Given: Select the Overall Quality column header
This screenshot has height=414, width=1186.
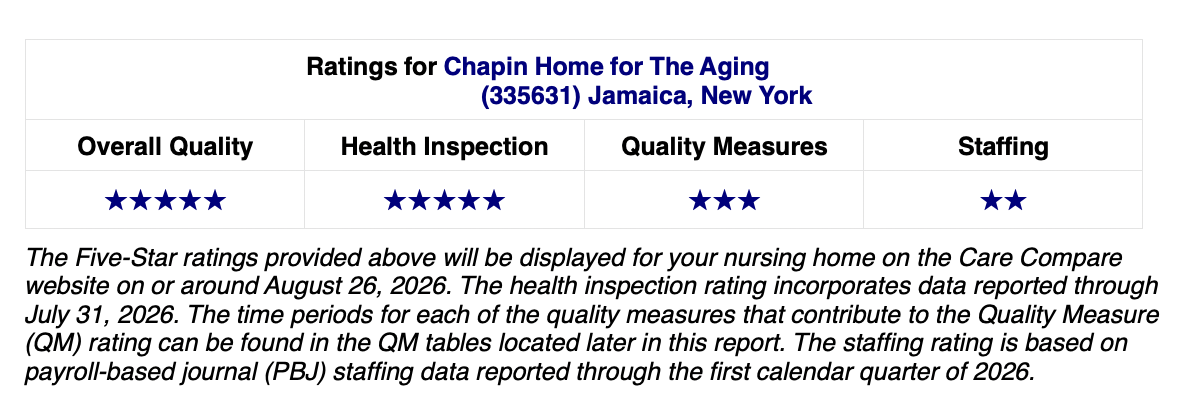Looking at the screenshot, I should (165, 146).
